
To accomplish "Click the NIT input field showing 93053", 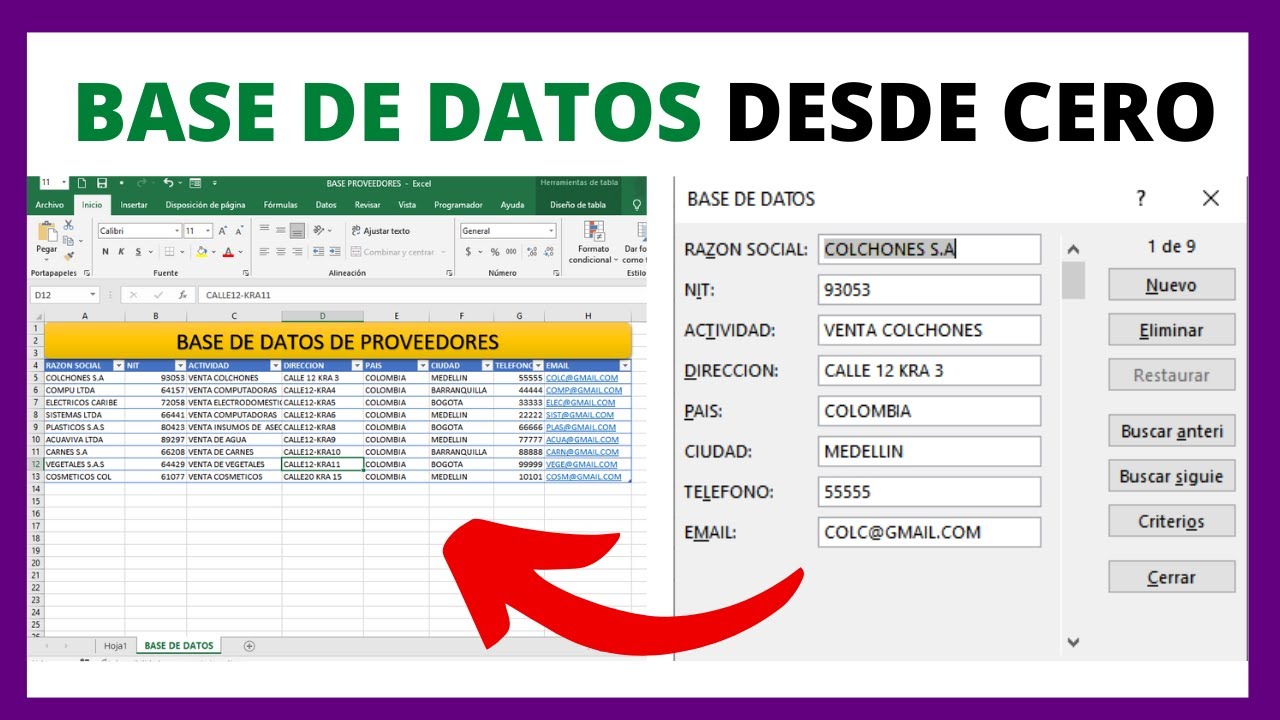I will 929,290.
